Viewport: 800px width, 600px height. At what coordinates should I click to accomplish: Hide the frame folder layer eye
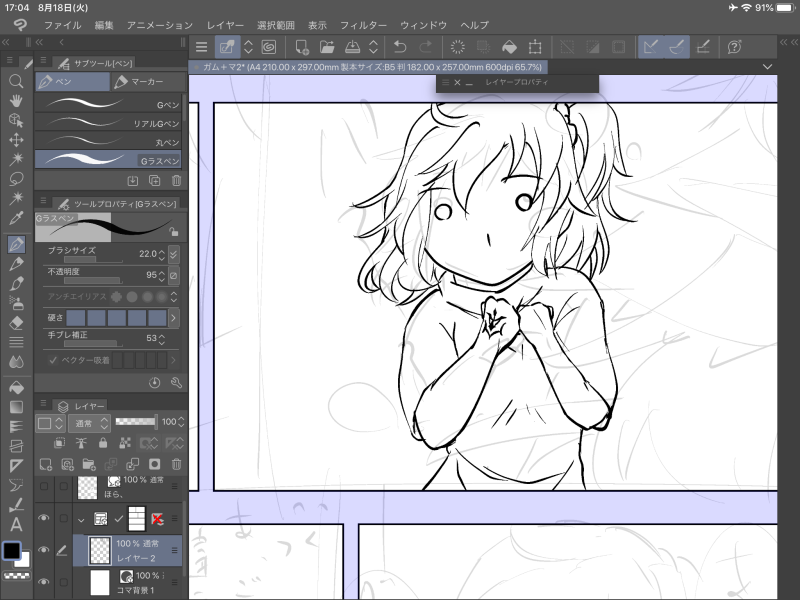coord(44,518)
